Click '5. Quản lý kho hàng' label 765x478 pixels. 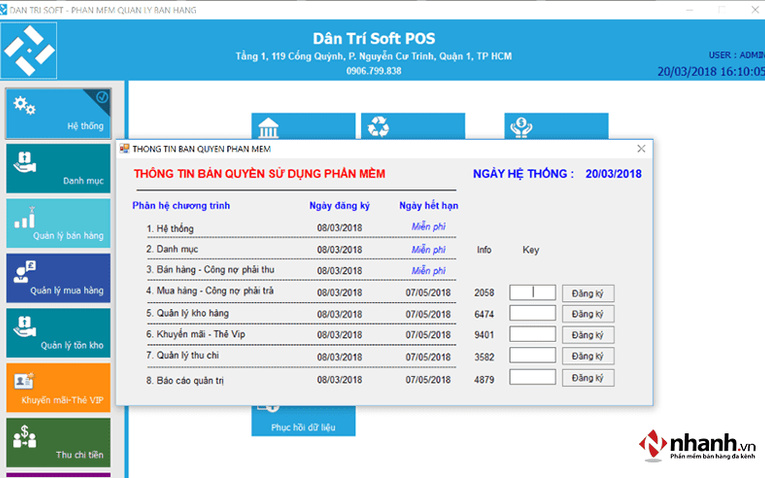(187, 313)
